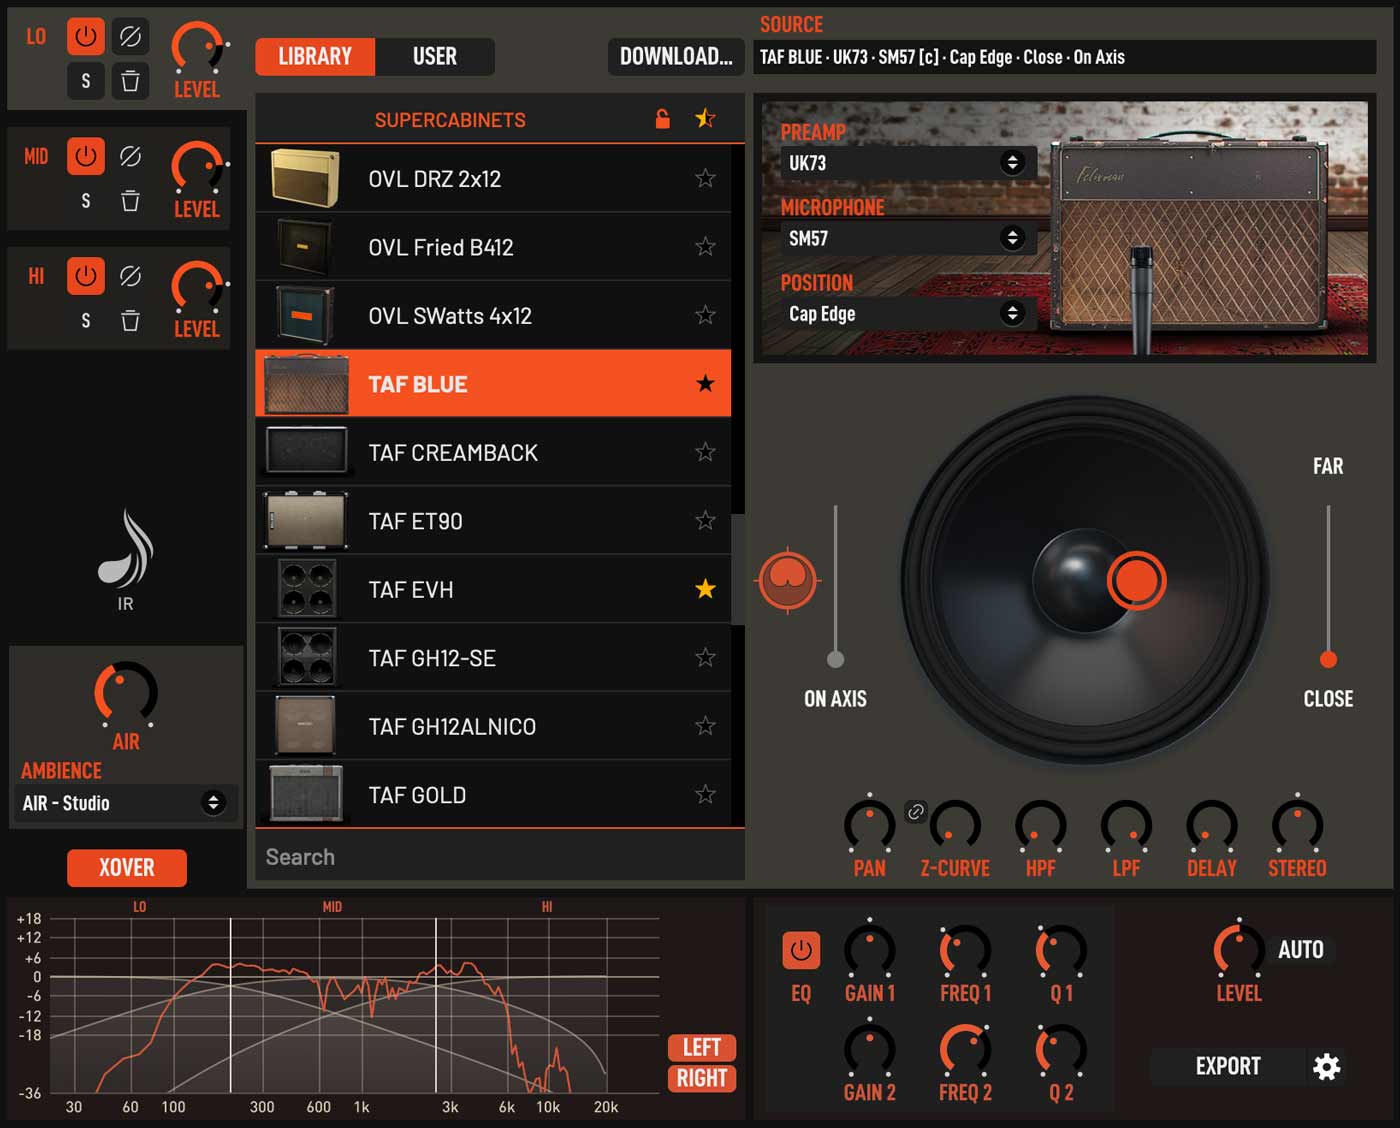Click the link icon between PAN and Z-CURVE
Screen dimensions: 1400x1128
coord(915,812)
